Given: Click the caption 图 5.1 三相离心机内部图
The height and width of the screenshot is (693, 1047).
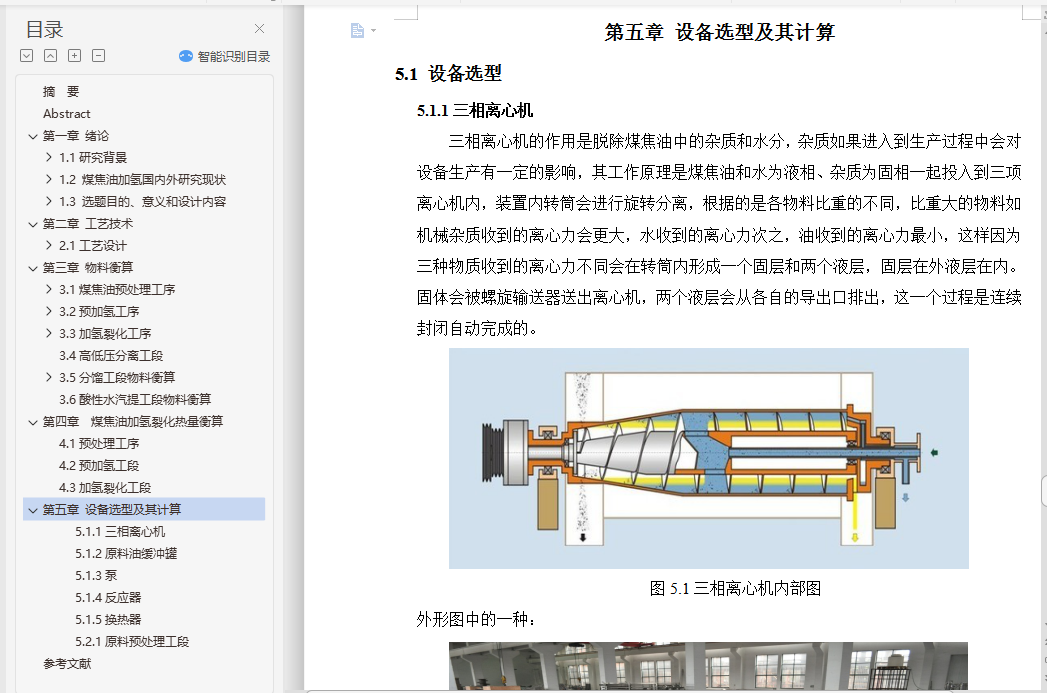Looking at the screenshot, I should coord(735,588).
